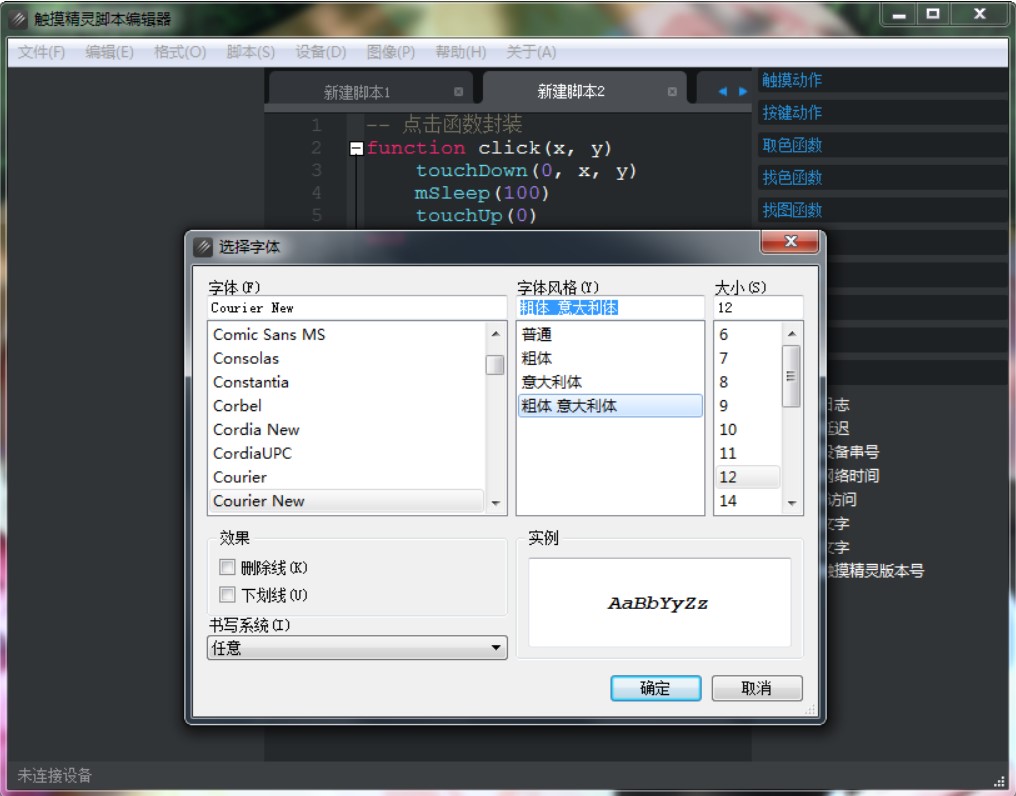Image resolution: width=1016 pixels, height=796 pixels.
Task: Choose 普通 font style
Action: 610,334
